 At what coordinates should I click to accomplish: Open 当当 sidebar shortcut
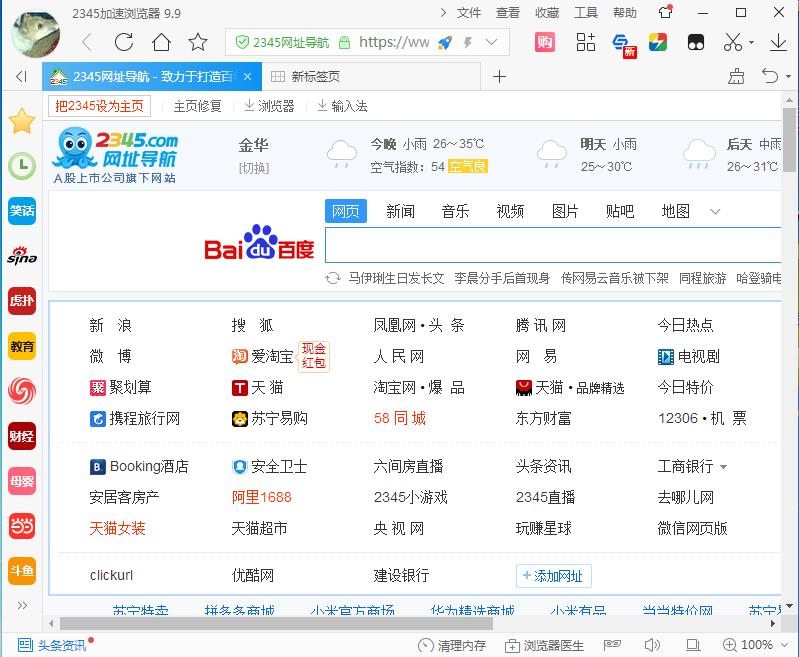point(22,525)
